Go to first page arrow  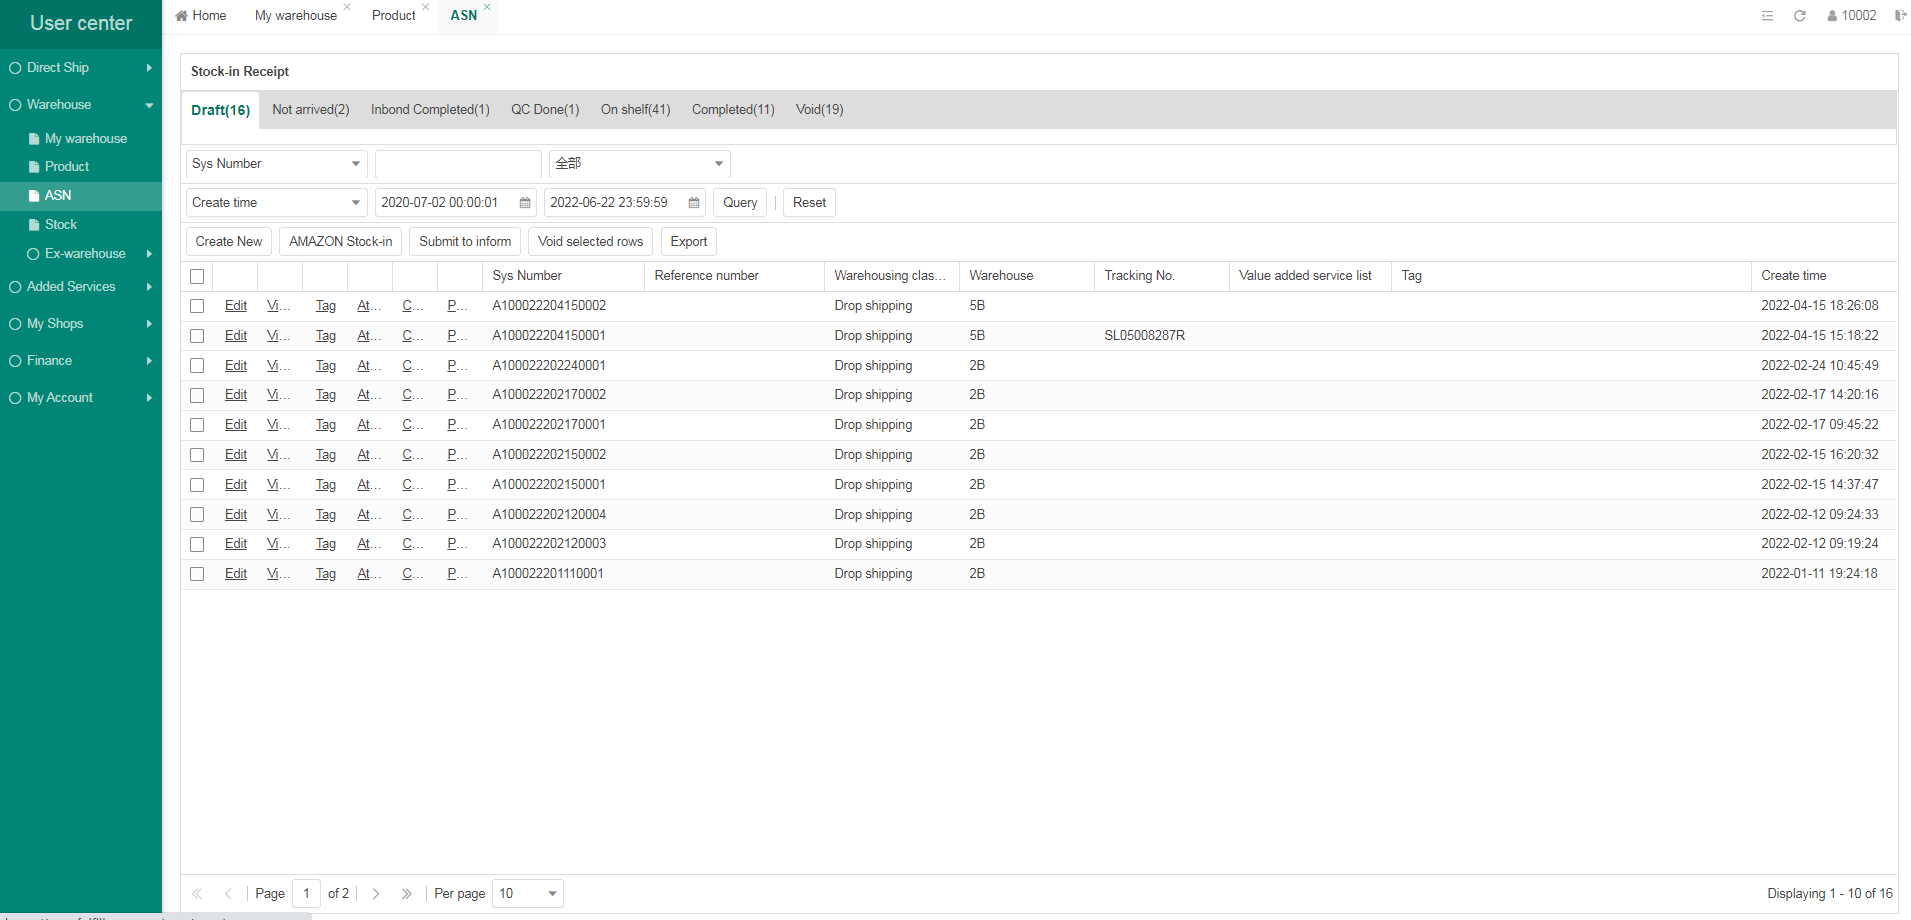click(x=197, y=894)
